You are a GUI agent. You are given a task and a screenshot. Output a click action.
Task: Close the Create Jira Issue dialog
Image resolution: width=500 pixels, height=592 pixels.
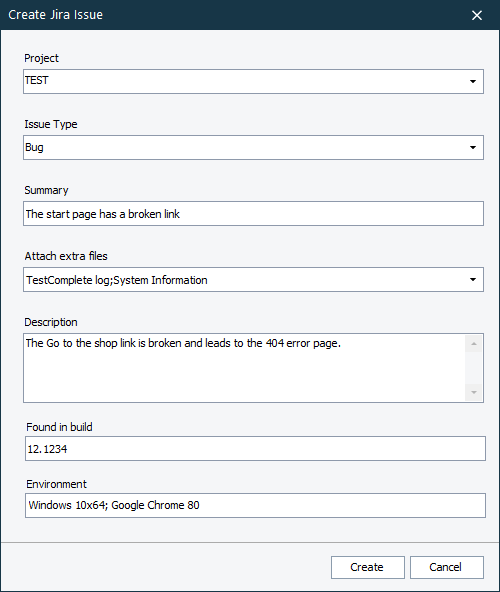click(477, 15)
